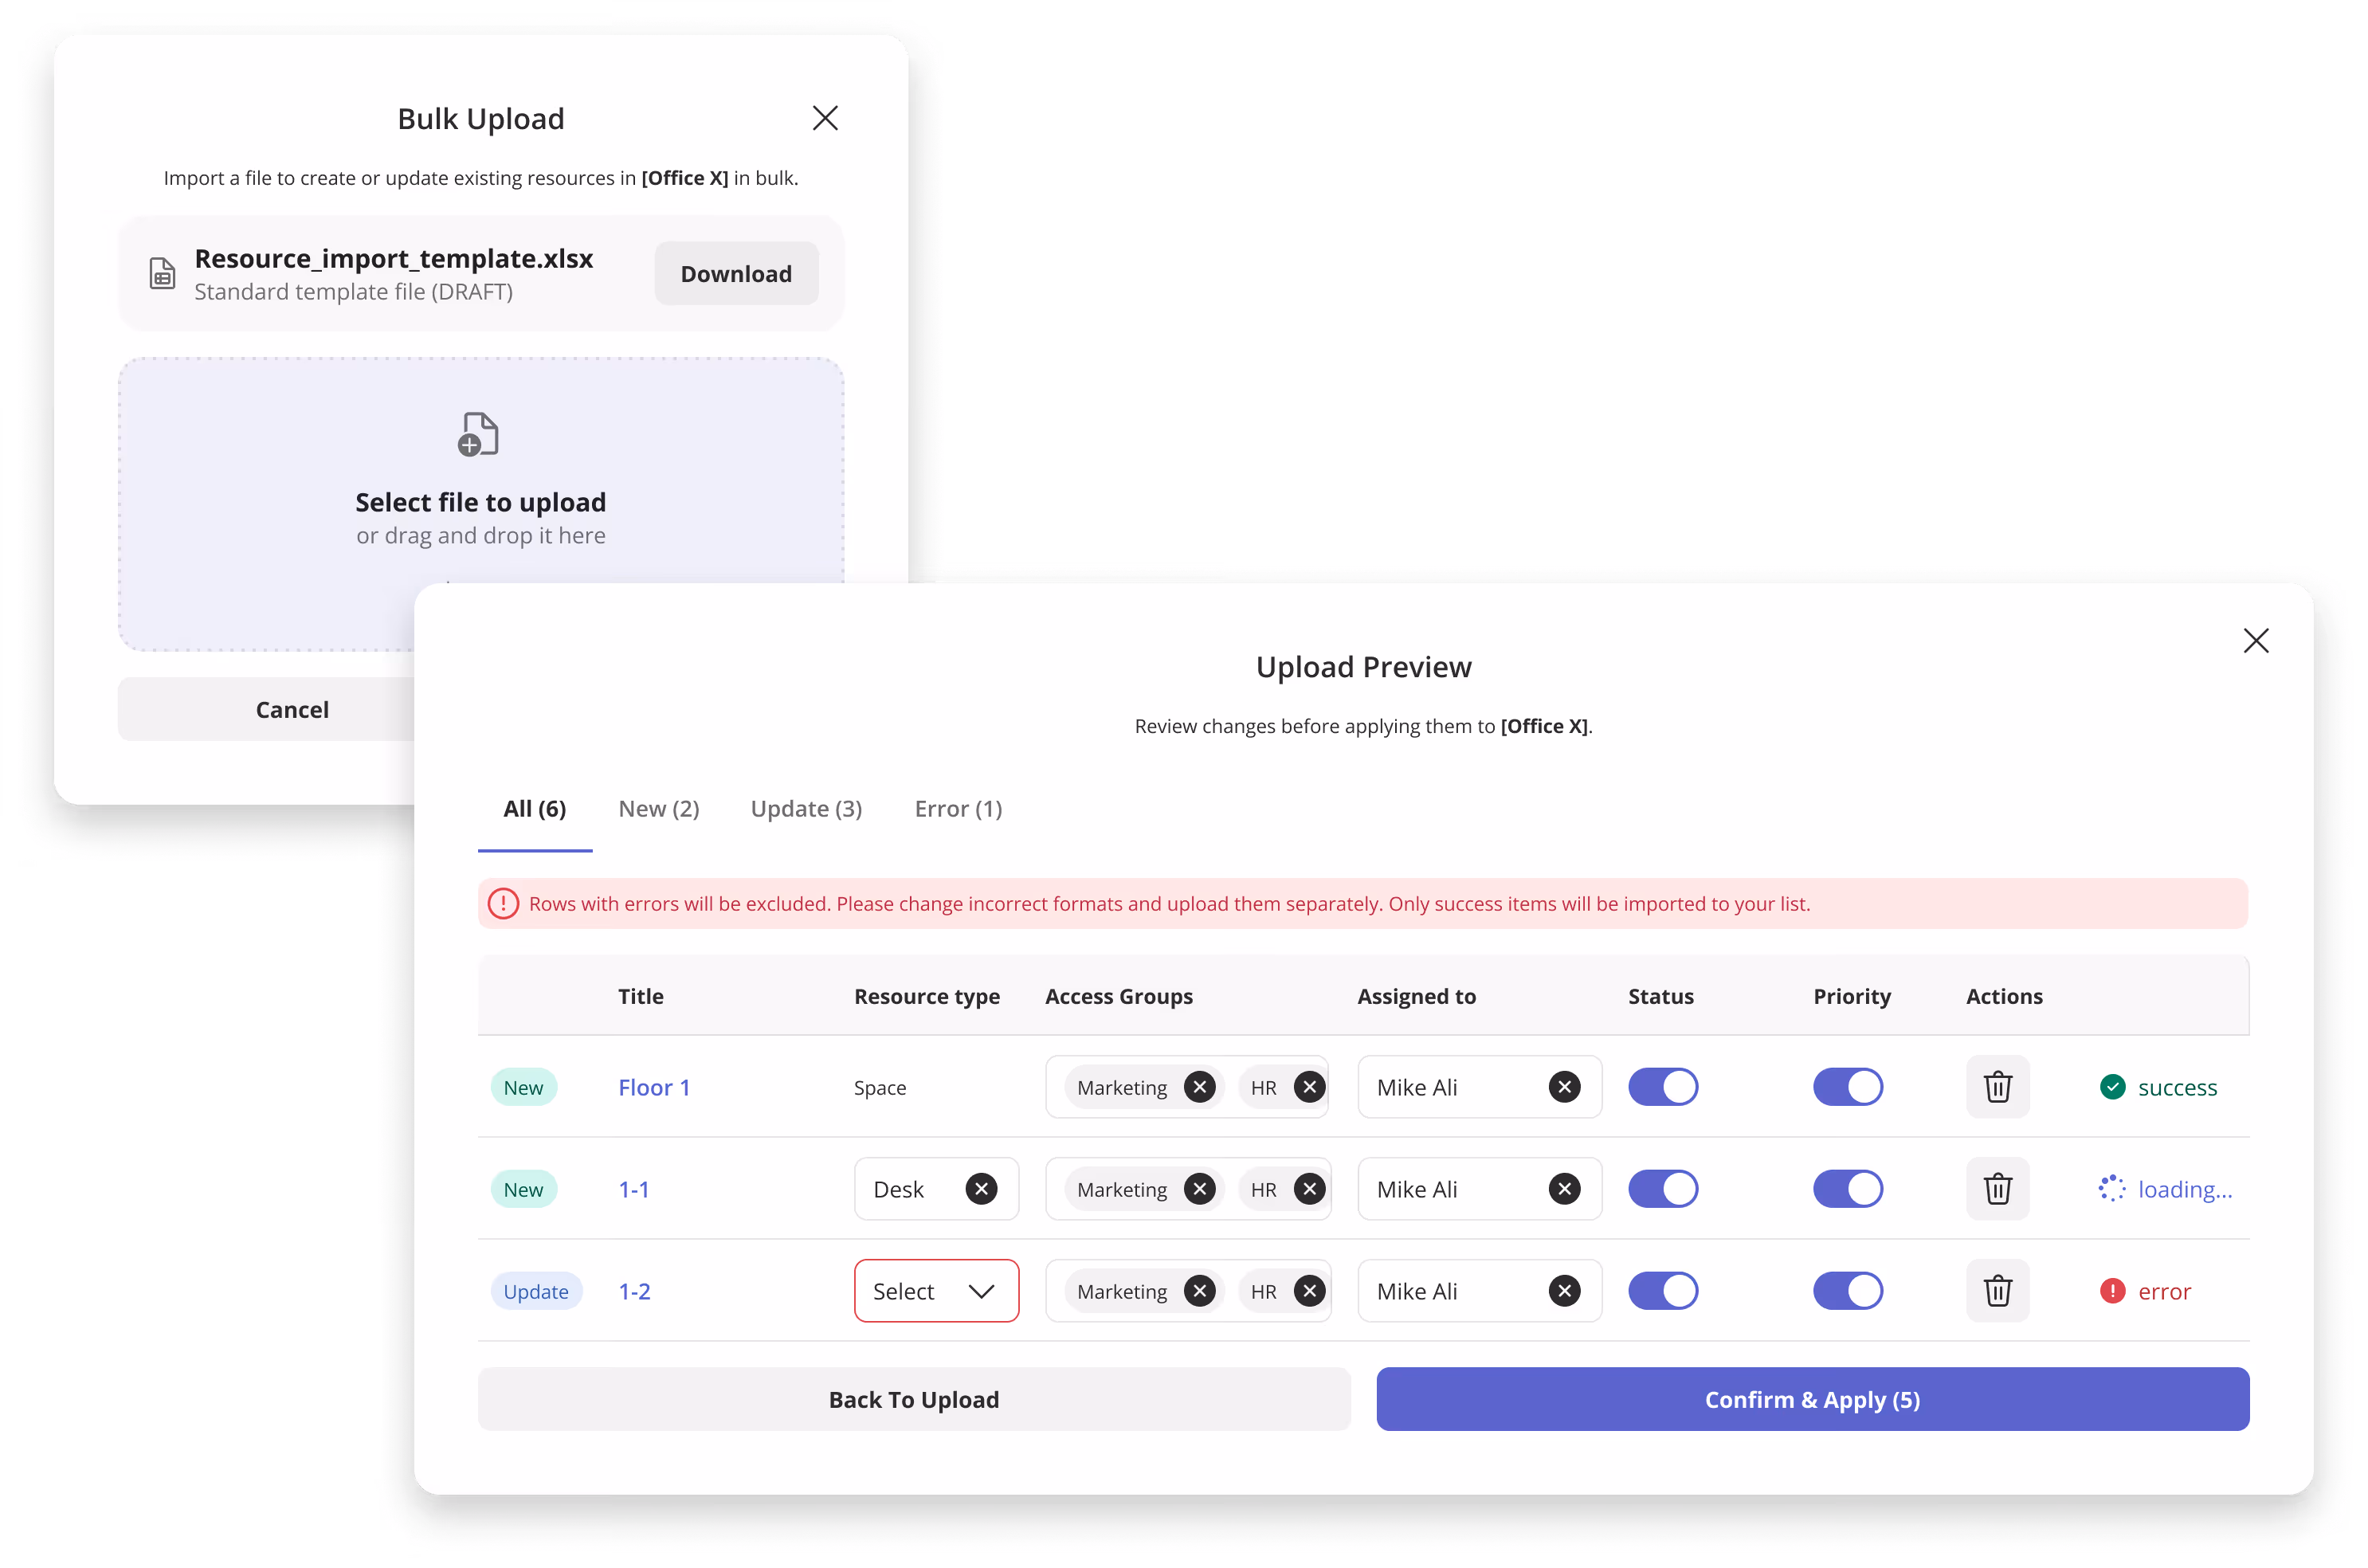Toggle Priority switch for row 1-1
2368x1568 pixels.
[1847, 1189]
